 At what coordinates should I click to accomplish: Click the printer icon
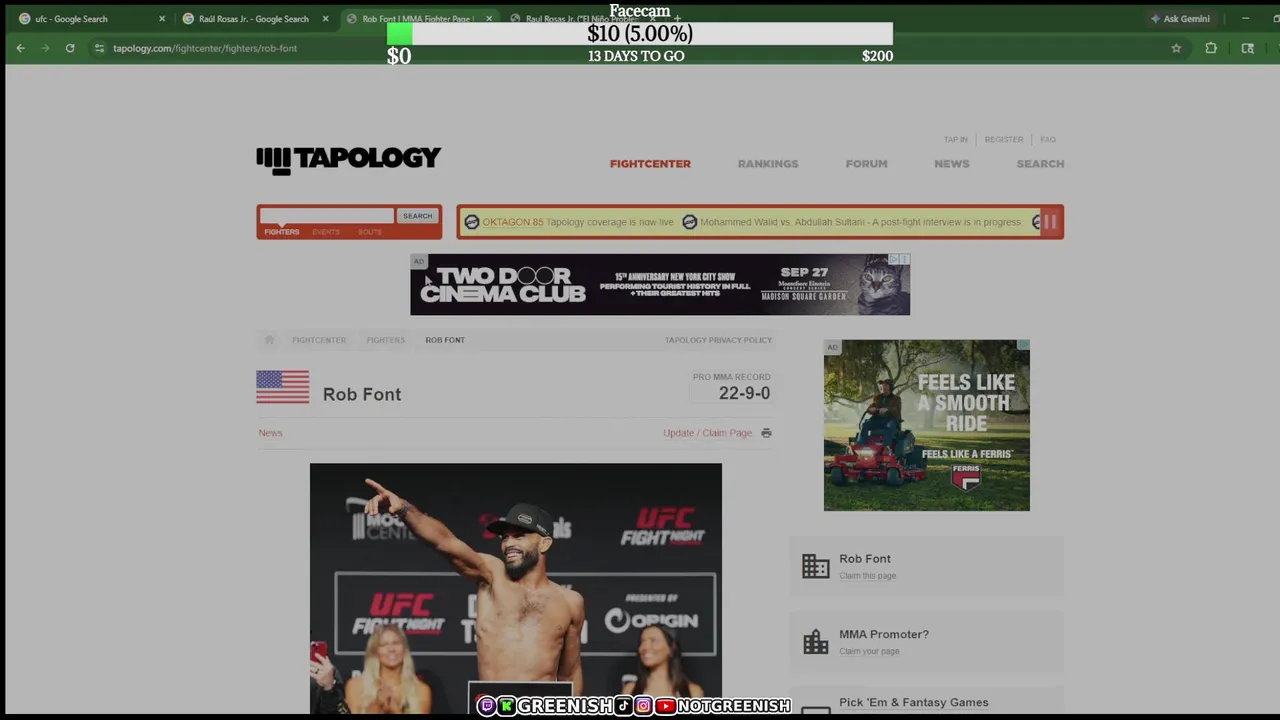[766, 433]
